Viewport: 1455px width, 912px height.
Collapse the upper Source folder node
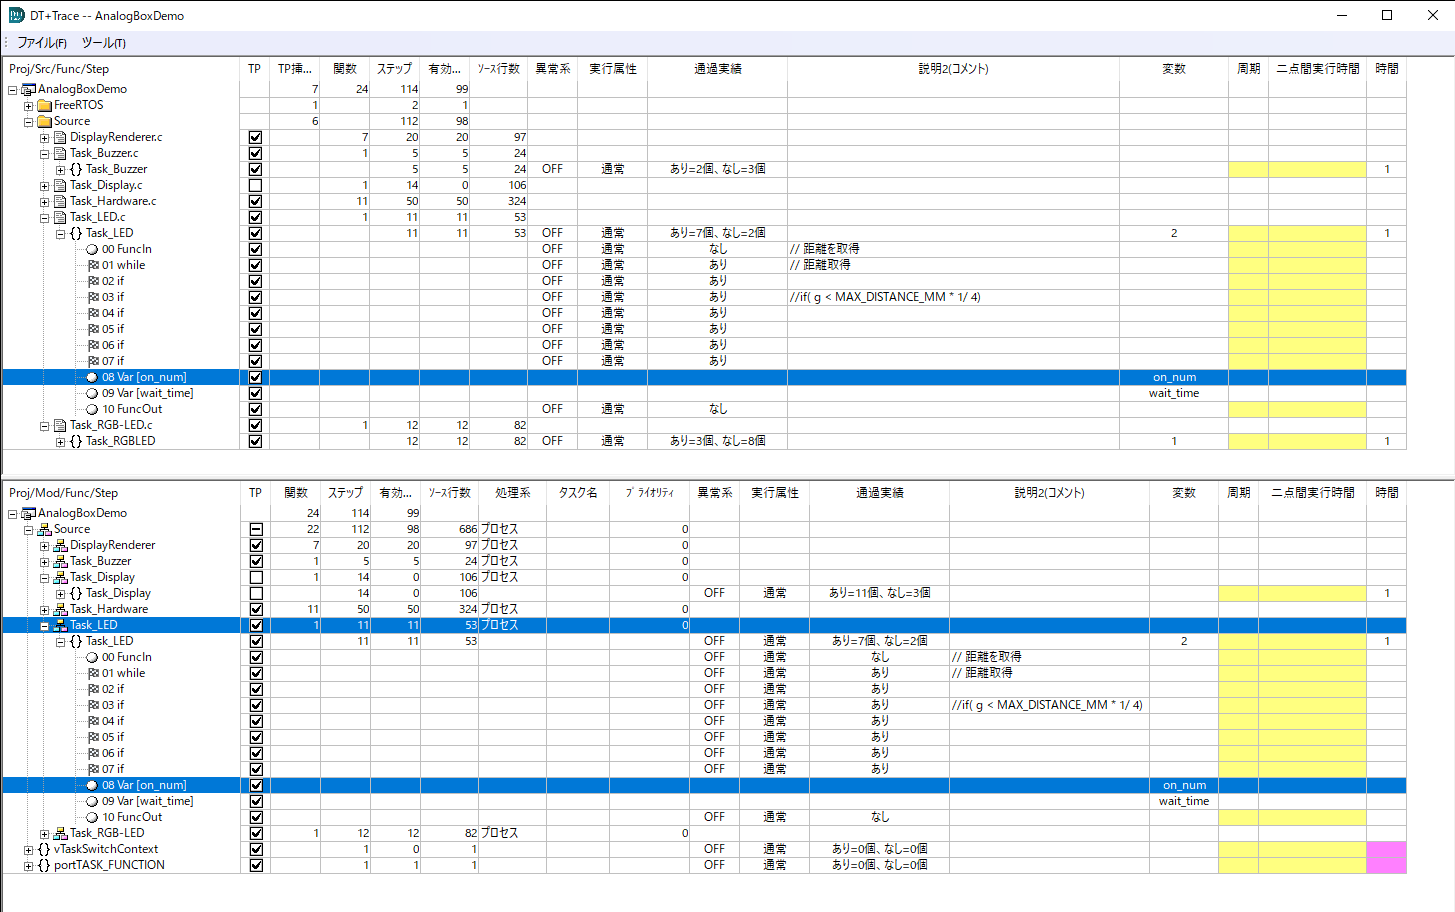(x=28, y=121)
